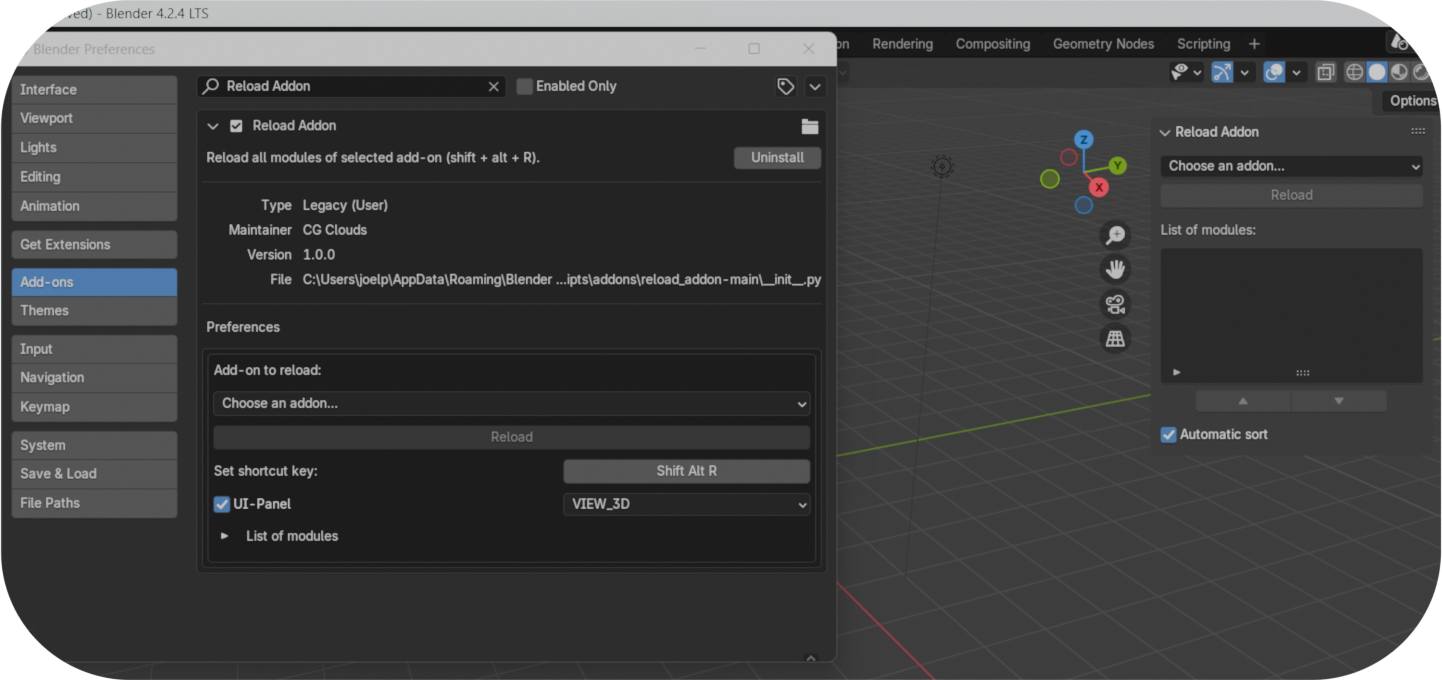Switch to the Scripting workspace tab
Screen dimensions: 1442x680
tap(1203, 43)
